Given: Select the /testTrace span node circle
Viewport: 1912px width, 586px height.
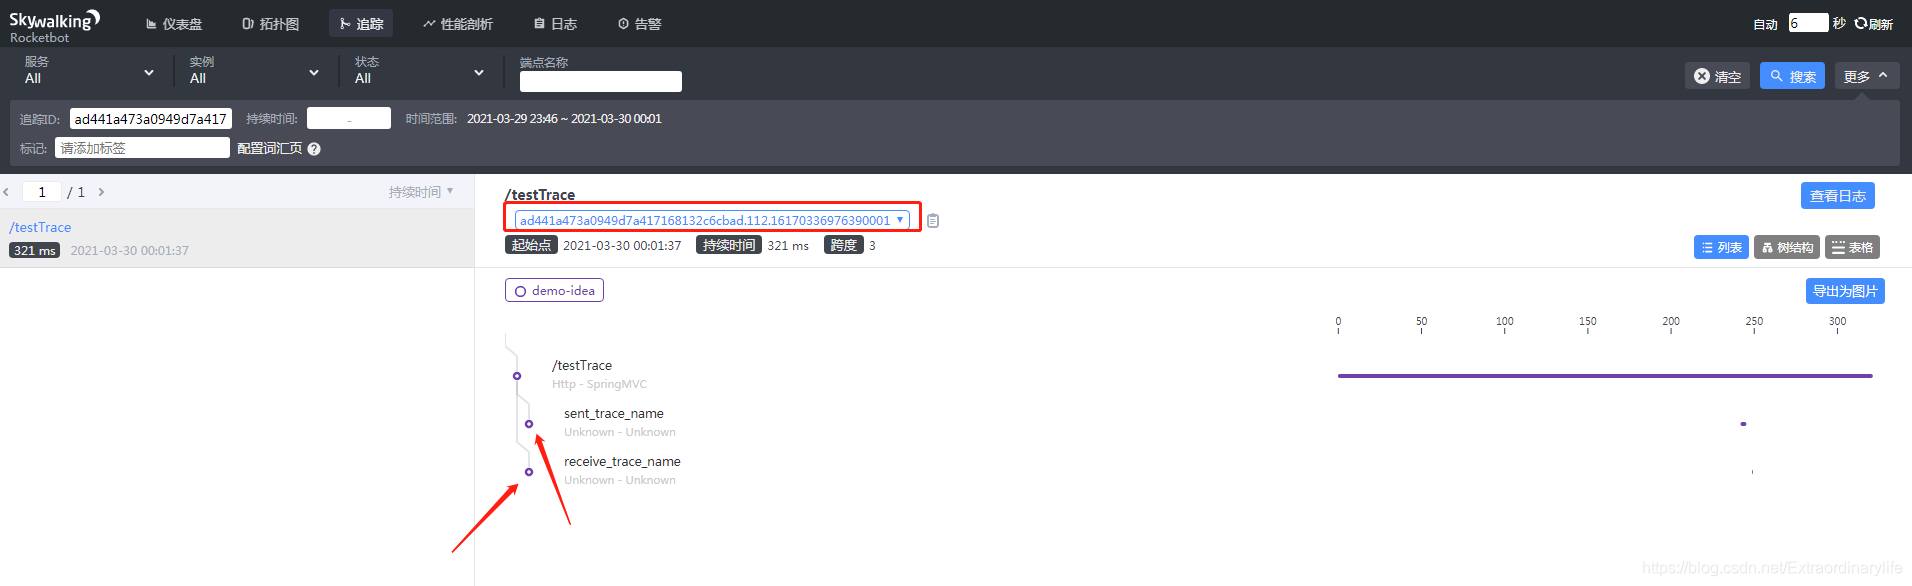Looking at the screenshot, I should 517,376.
